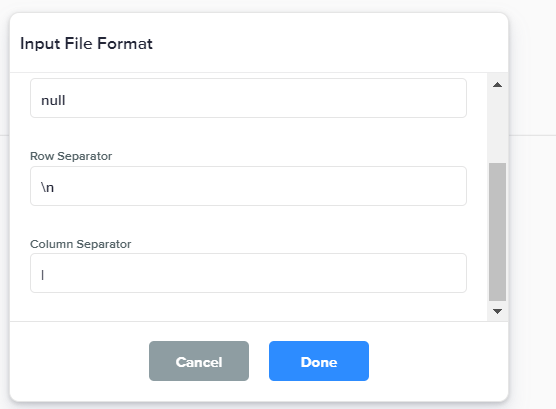Click the scrollbar track above the thumb
This screenshot has height=409, width=556.
click(x=497, y=128)
